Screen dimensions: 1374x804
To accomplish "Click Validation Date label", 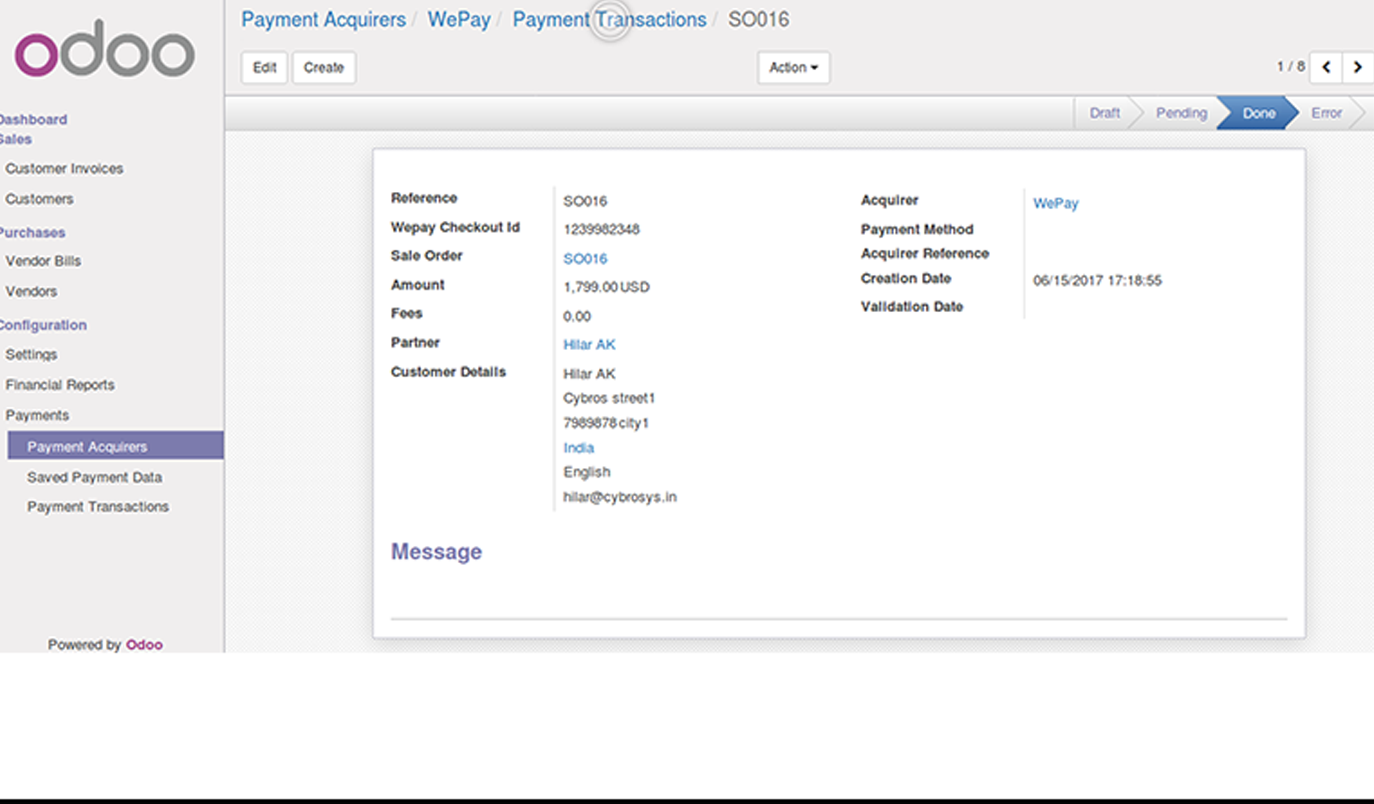I will point(912,306).
